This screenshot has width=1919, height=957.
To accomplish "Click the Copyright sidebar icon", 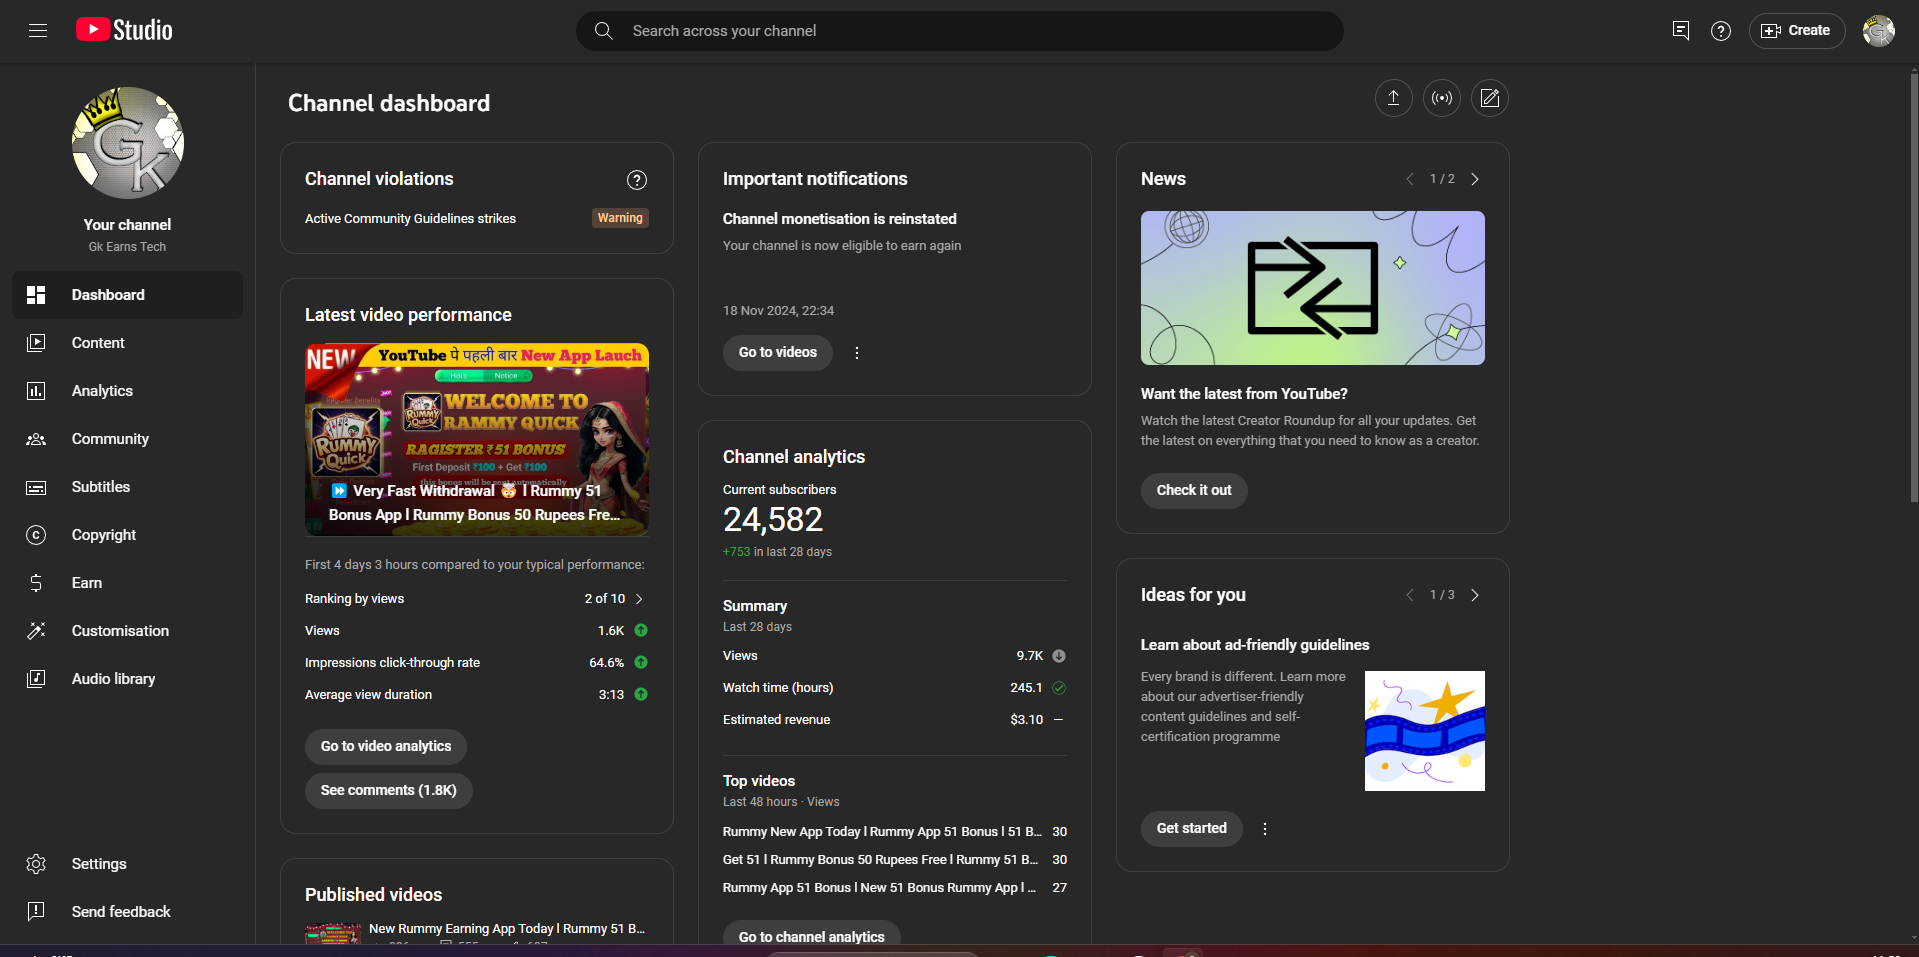I will click(36, 535).
